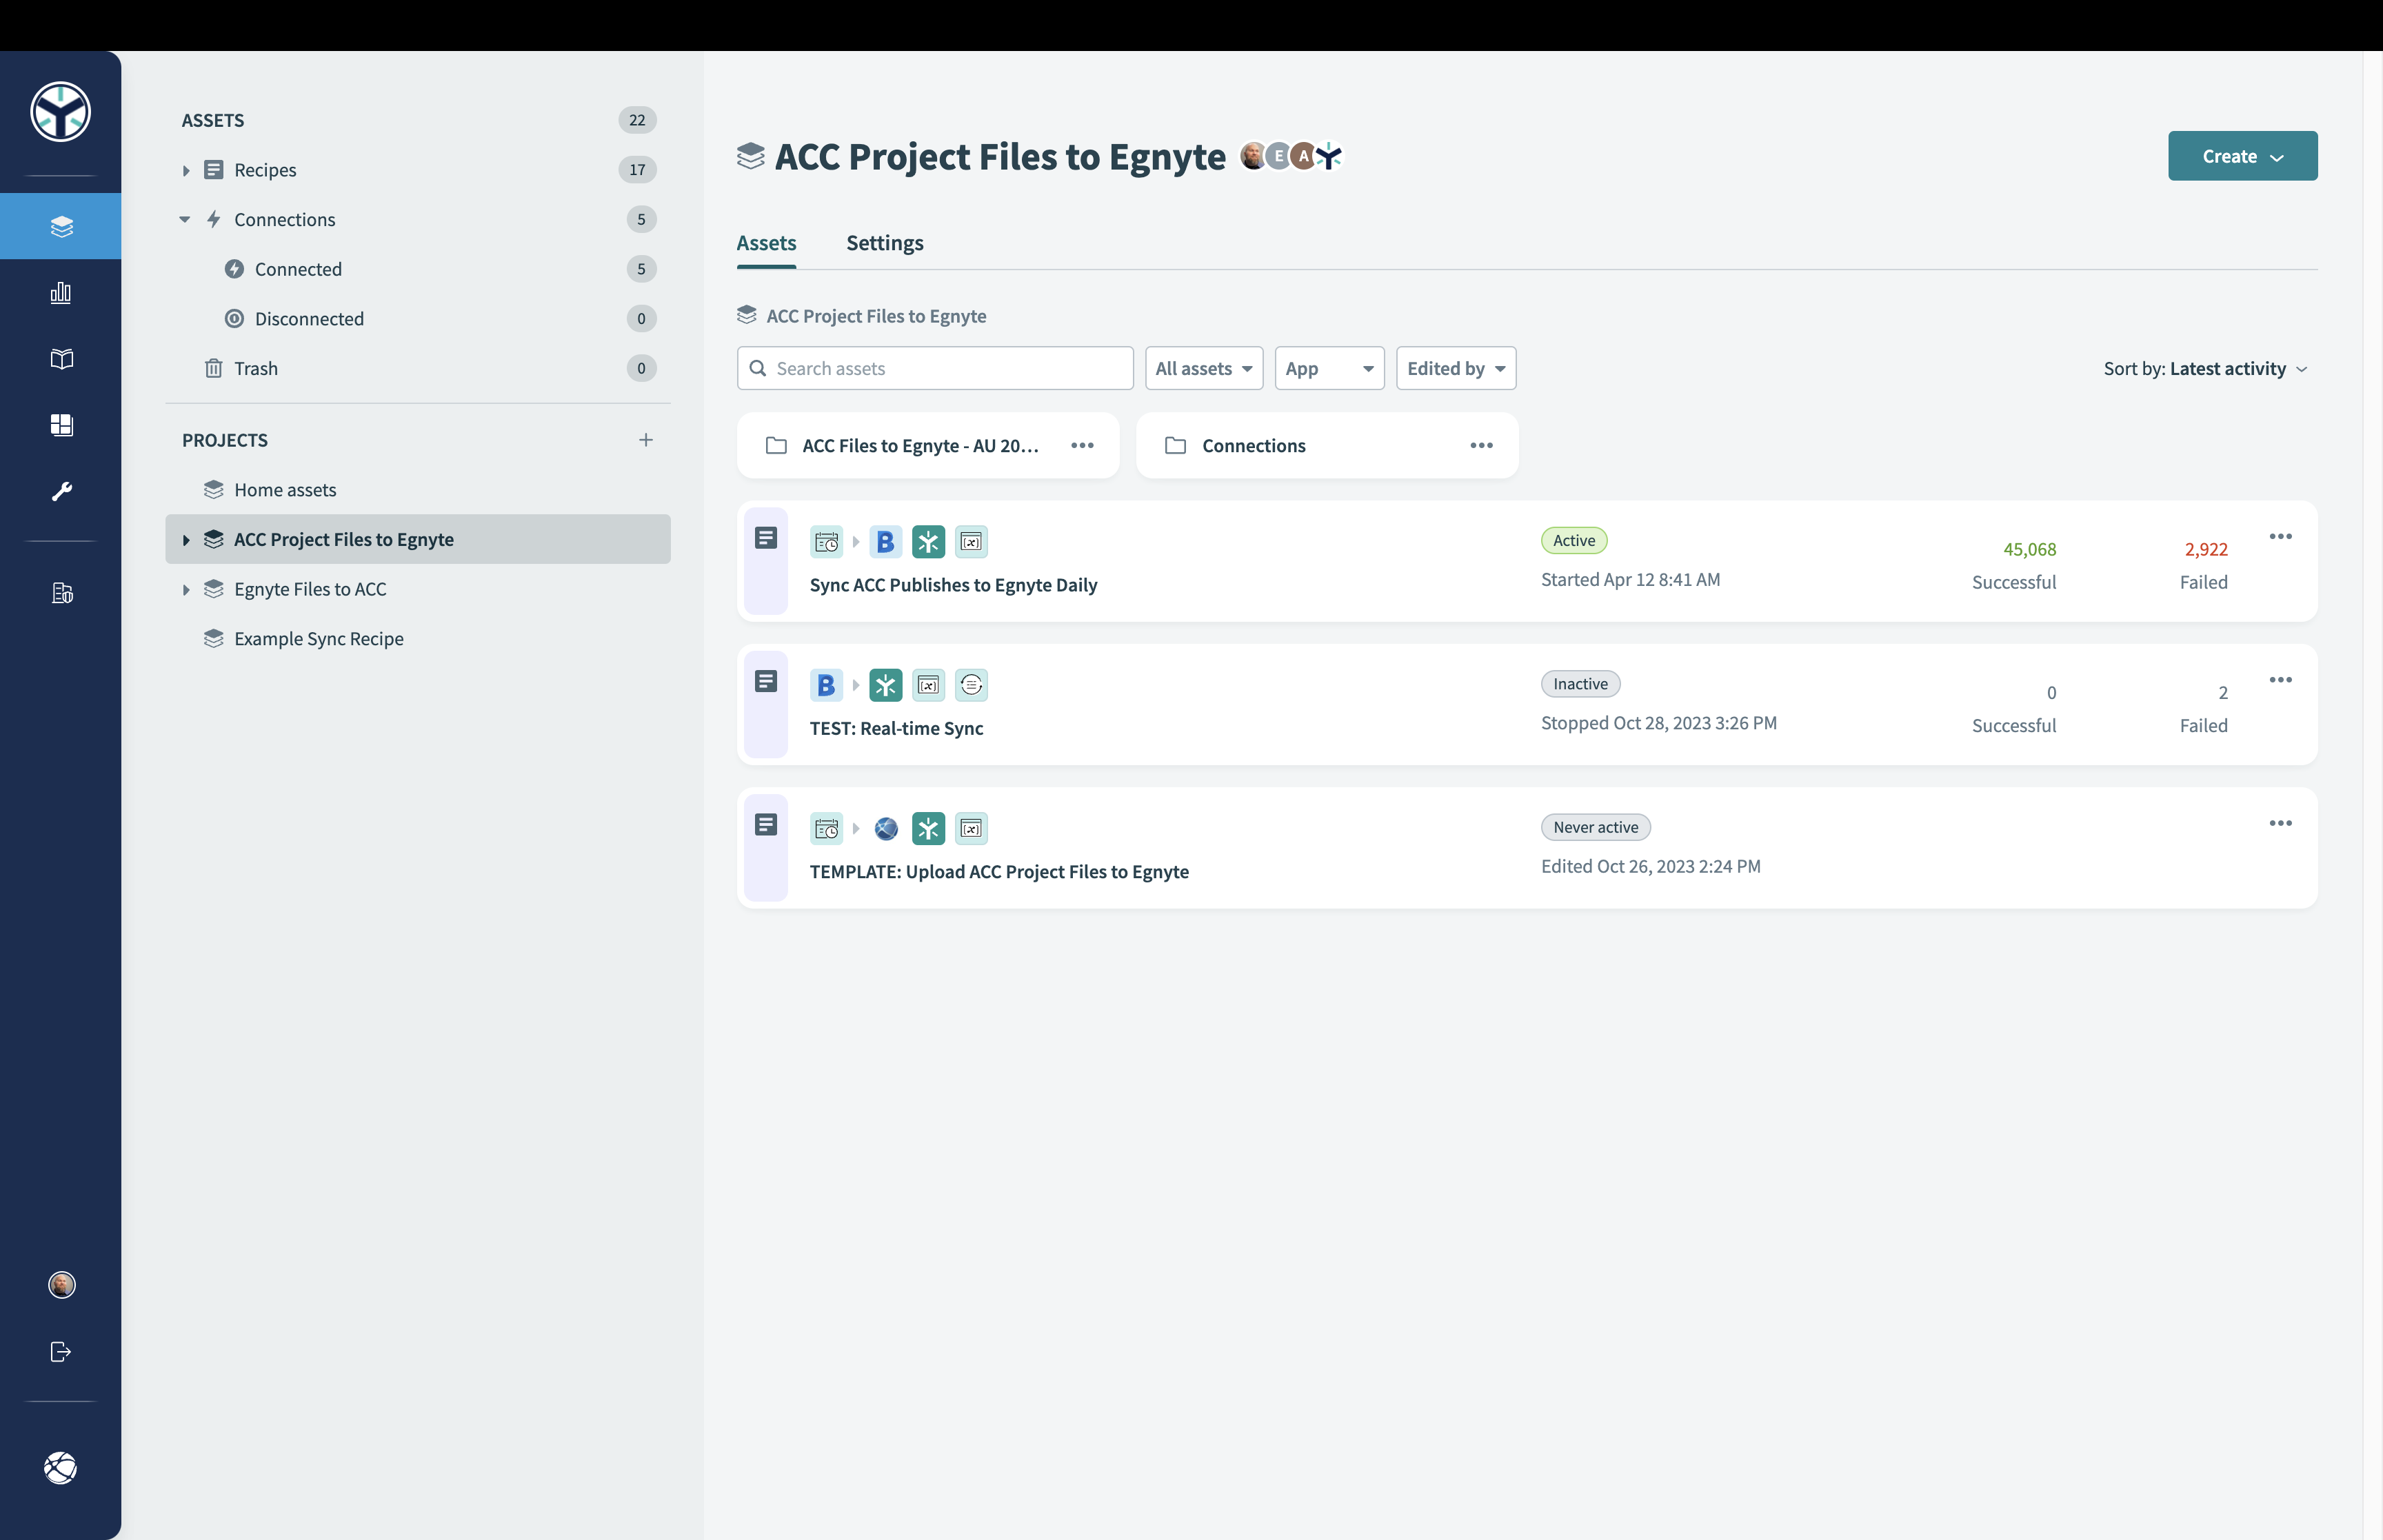Open the All assets filter dropdown
This screenshot has width=2383, height=1540.
(x=1203, y=368)
